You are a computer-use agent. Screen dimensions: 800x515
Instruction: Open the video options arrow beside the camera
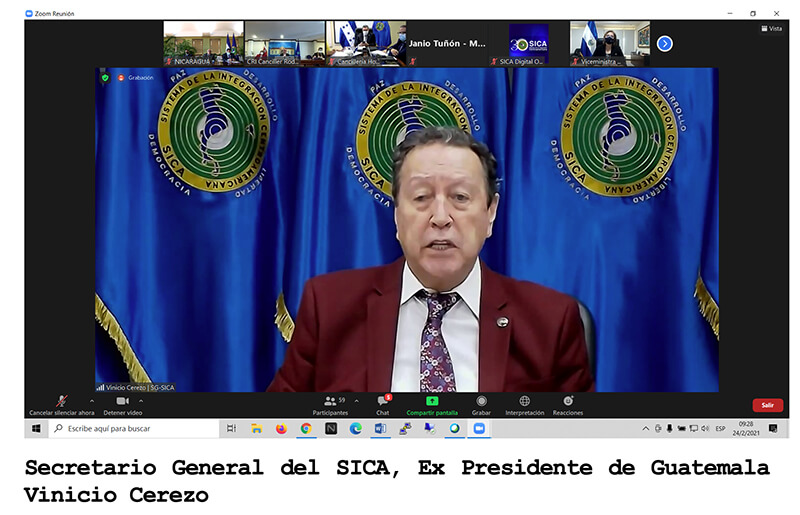(141, 401)
